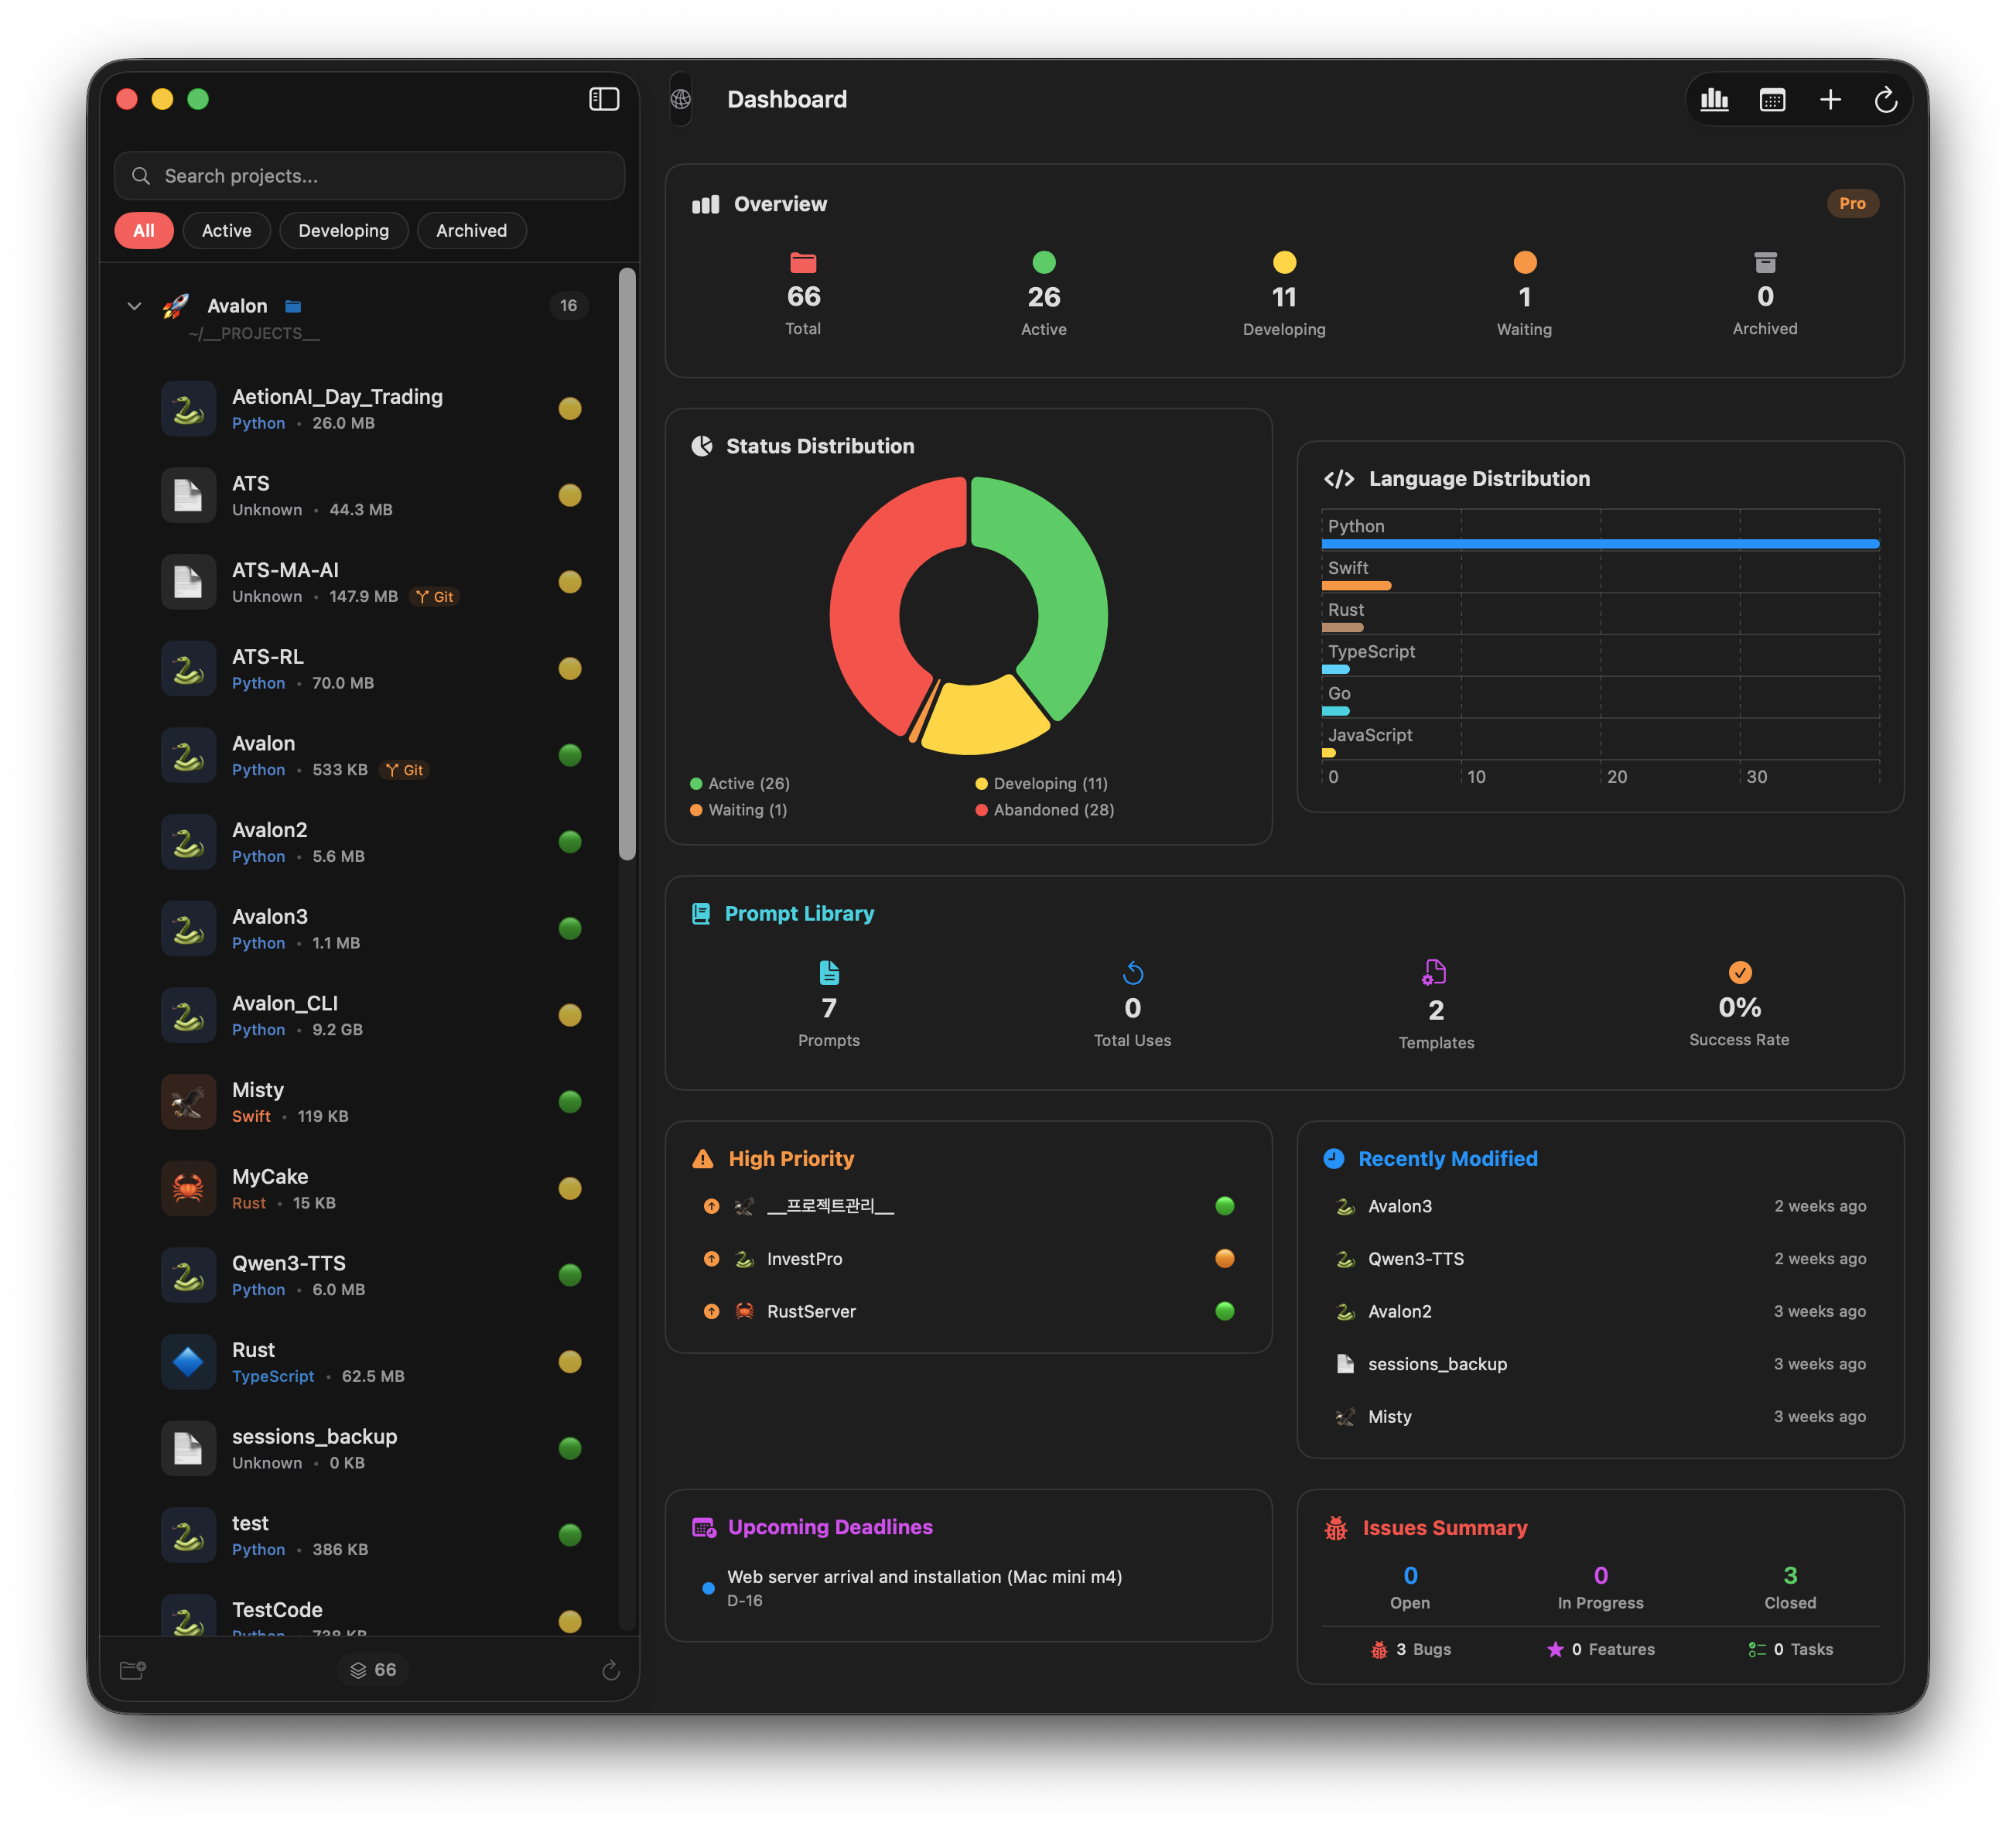Screen dimensions: 2016x1829
Task: Collapse the Avalon project group chevron
Action: pos(134,306)
